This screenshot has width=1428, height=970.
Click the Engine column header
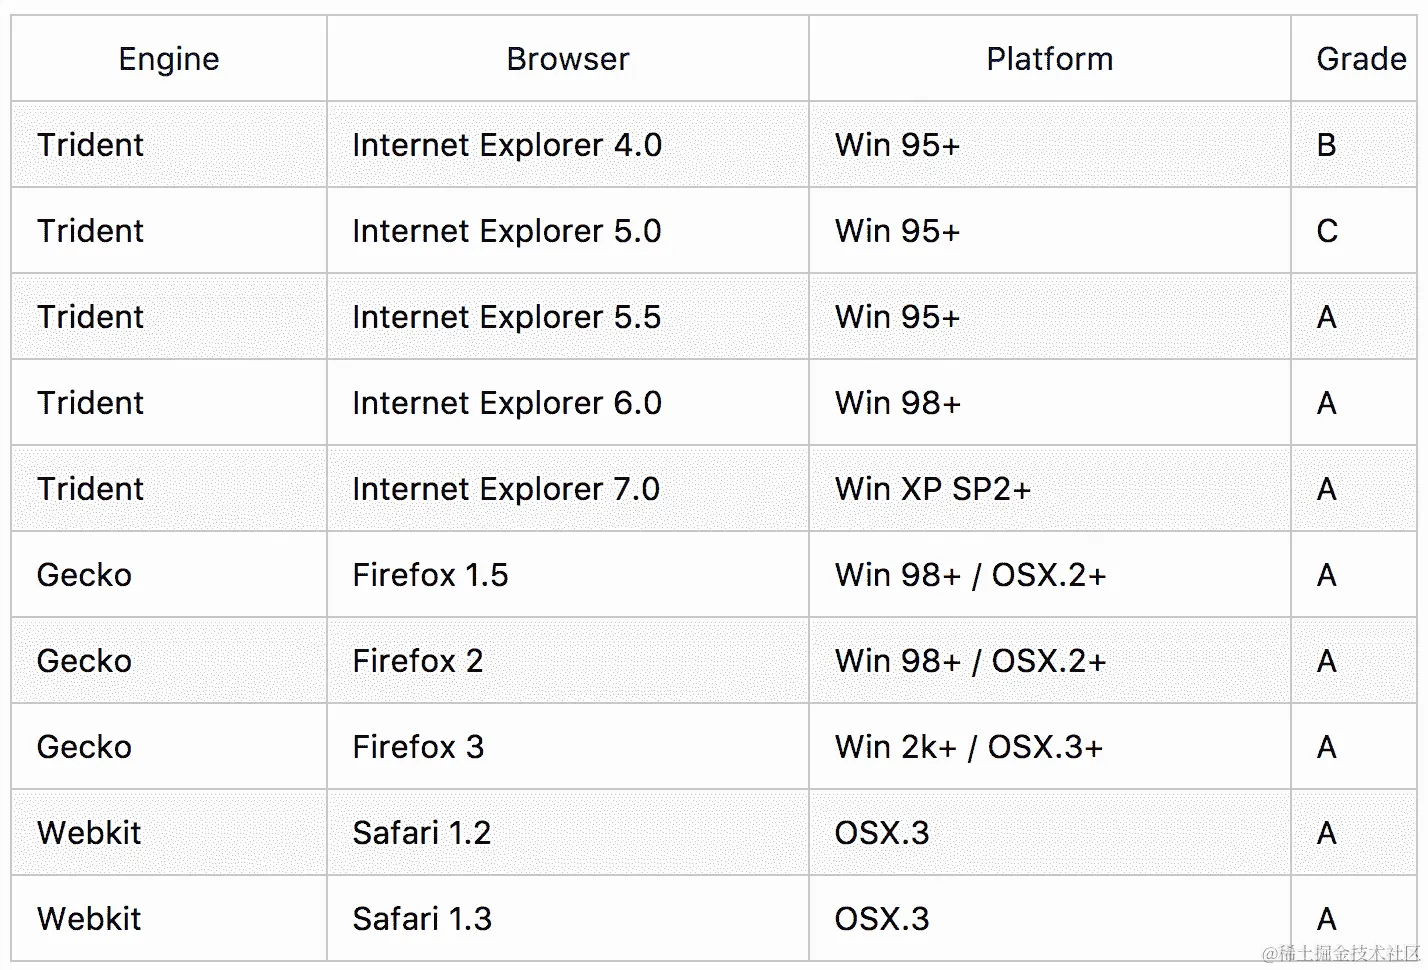[x=169, y=59]
